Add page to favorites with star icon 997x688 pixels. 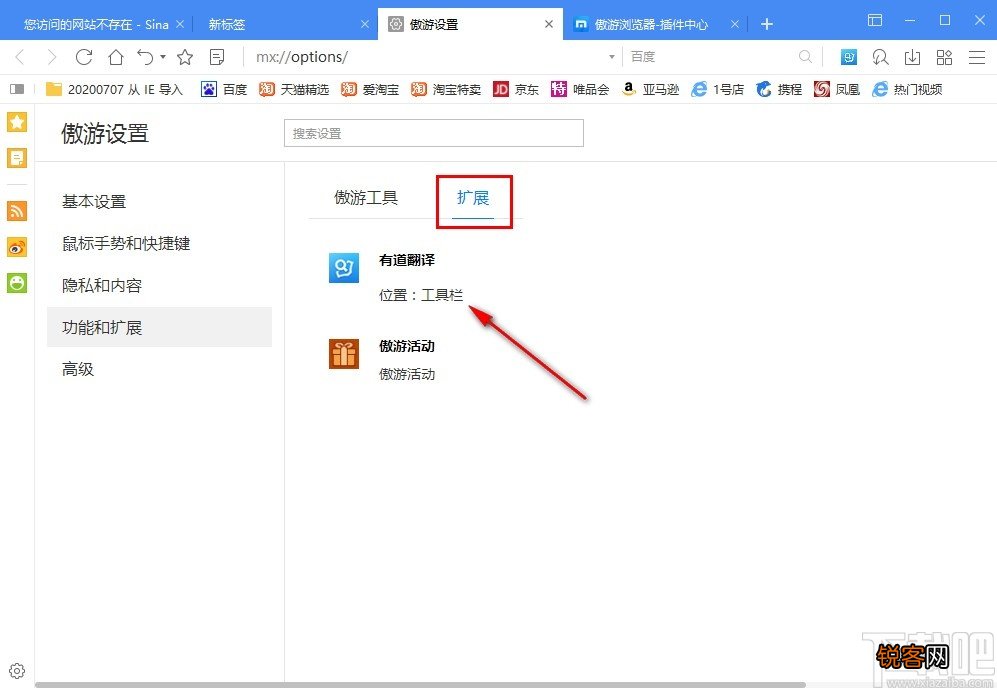click(185, 57)
